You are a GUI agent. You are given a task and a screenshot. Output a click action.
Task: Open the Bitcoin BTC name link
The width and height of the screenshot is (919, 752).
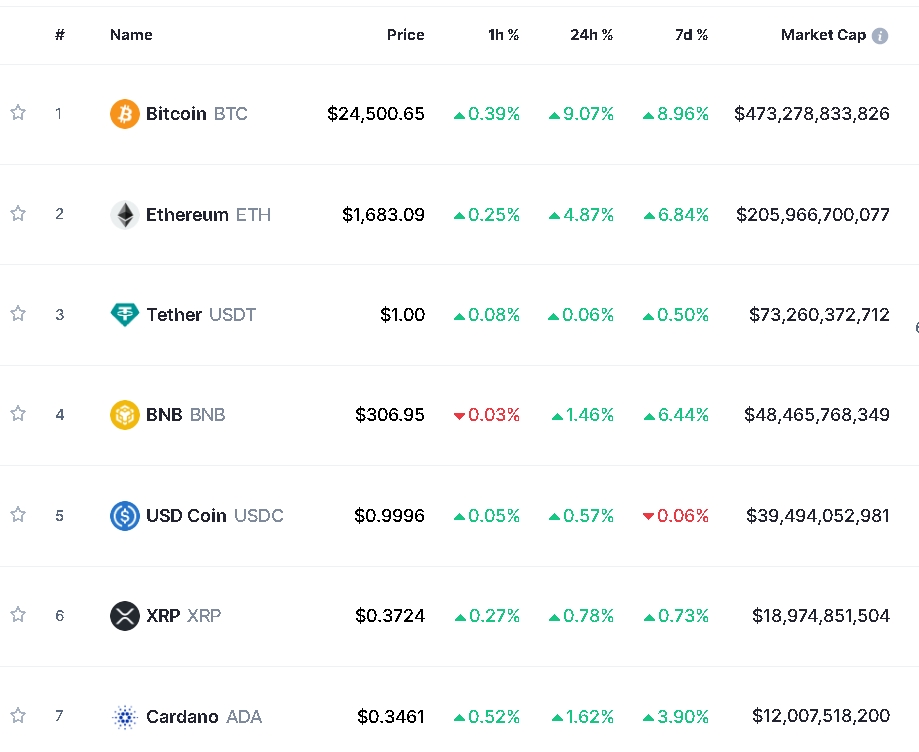[x=196, y=114]
